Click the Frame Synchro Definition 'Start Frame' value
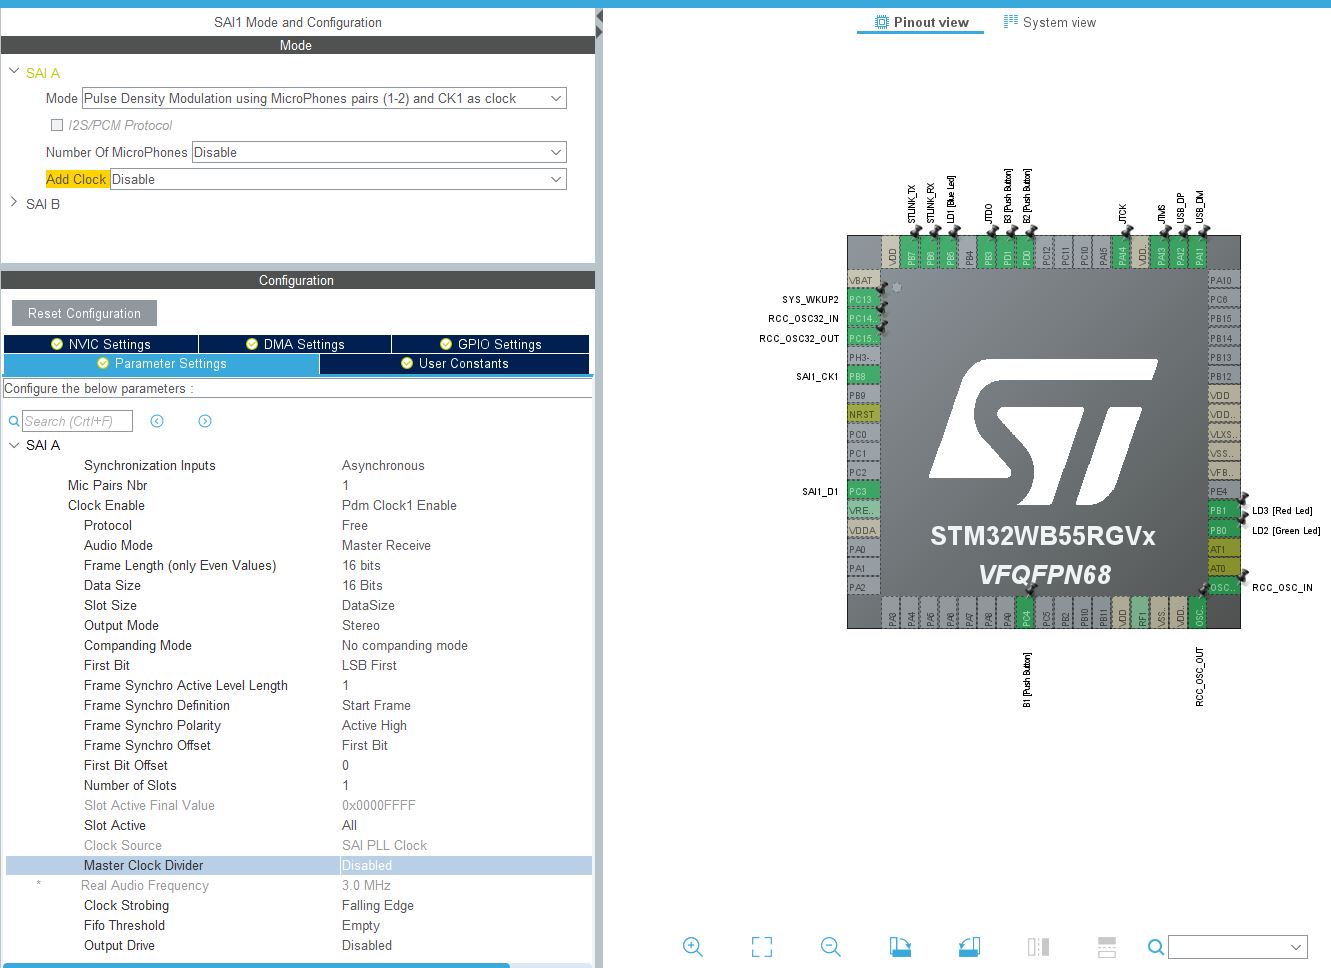Viewport: 1331px width, 968px height. tap(376, 705)
